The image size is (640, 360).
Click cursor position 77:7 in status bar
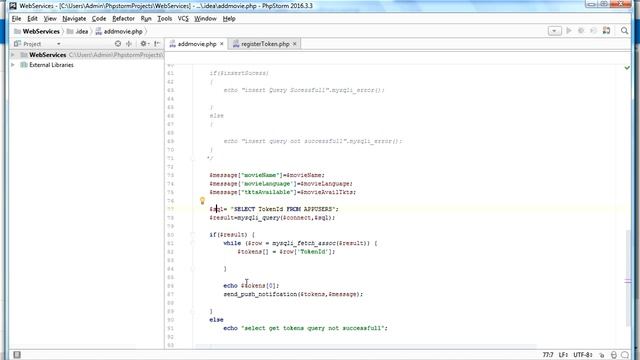pyautogui.click(x=548, y=355)
